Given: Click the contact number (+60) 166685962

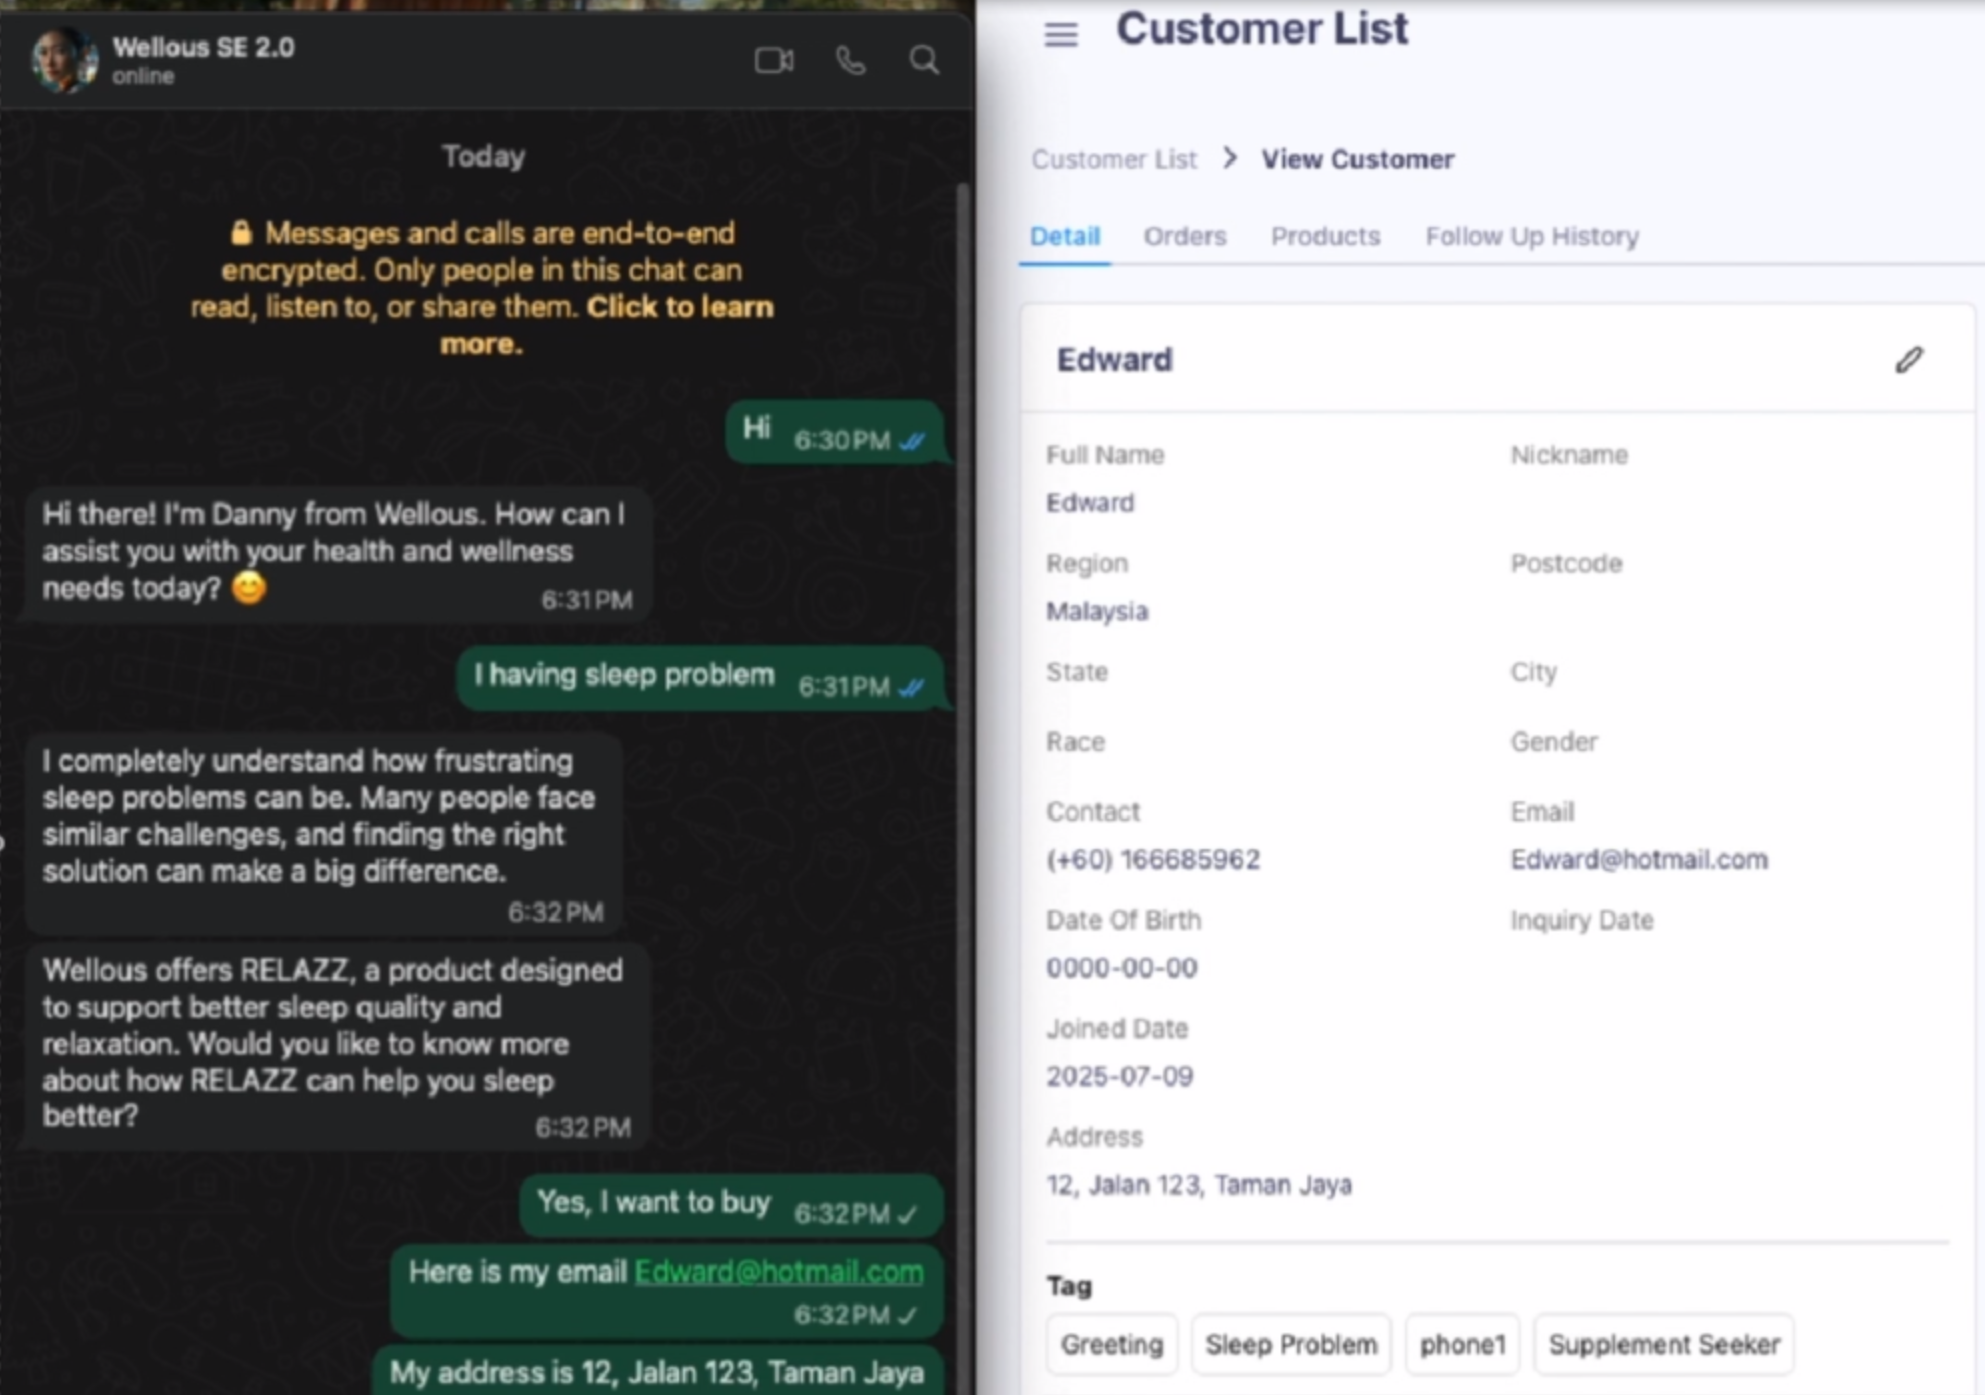Looking at the screenshot, I should point(1153,859).
